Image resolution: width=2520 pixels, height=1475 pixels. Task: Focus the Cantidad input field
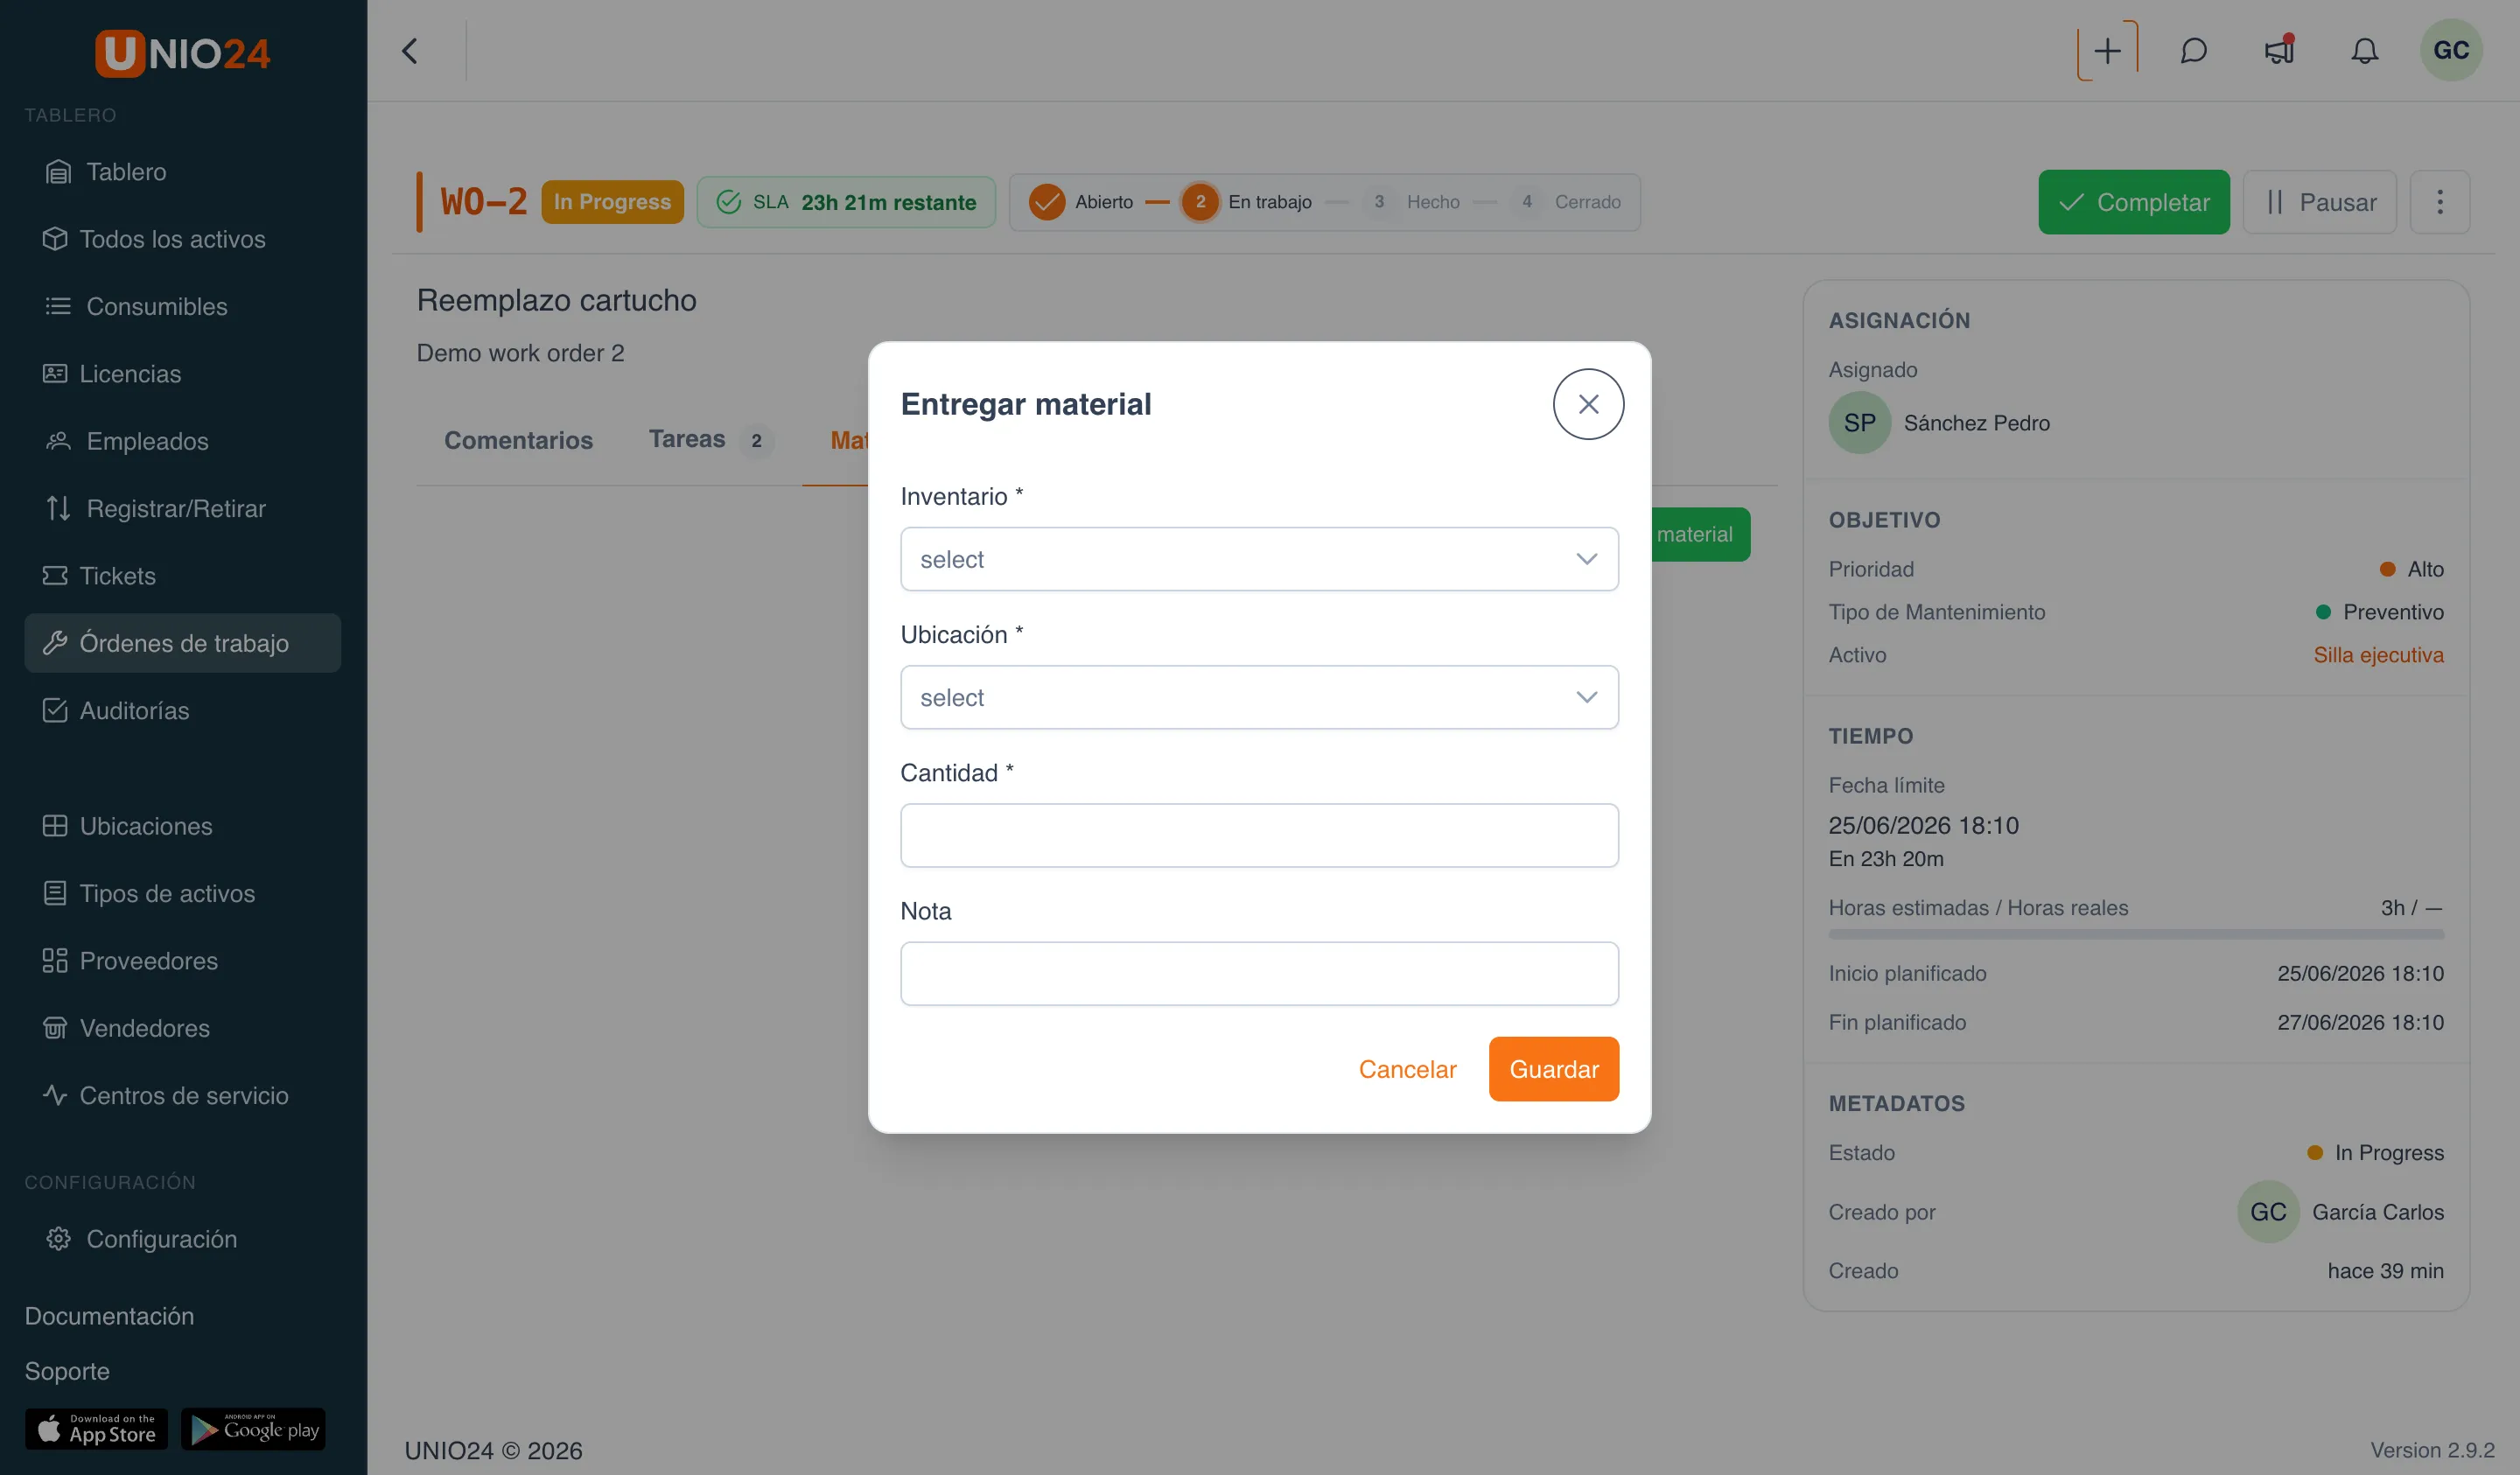click(1259, 835)
